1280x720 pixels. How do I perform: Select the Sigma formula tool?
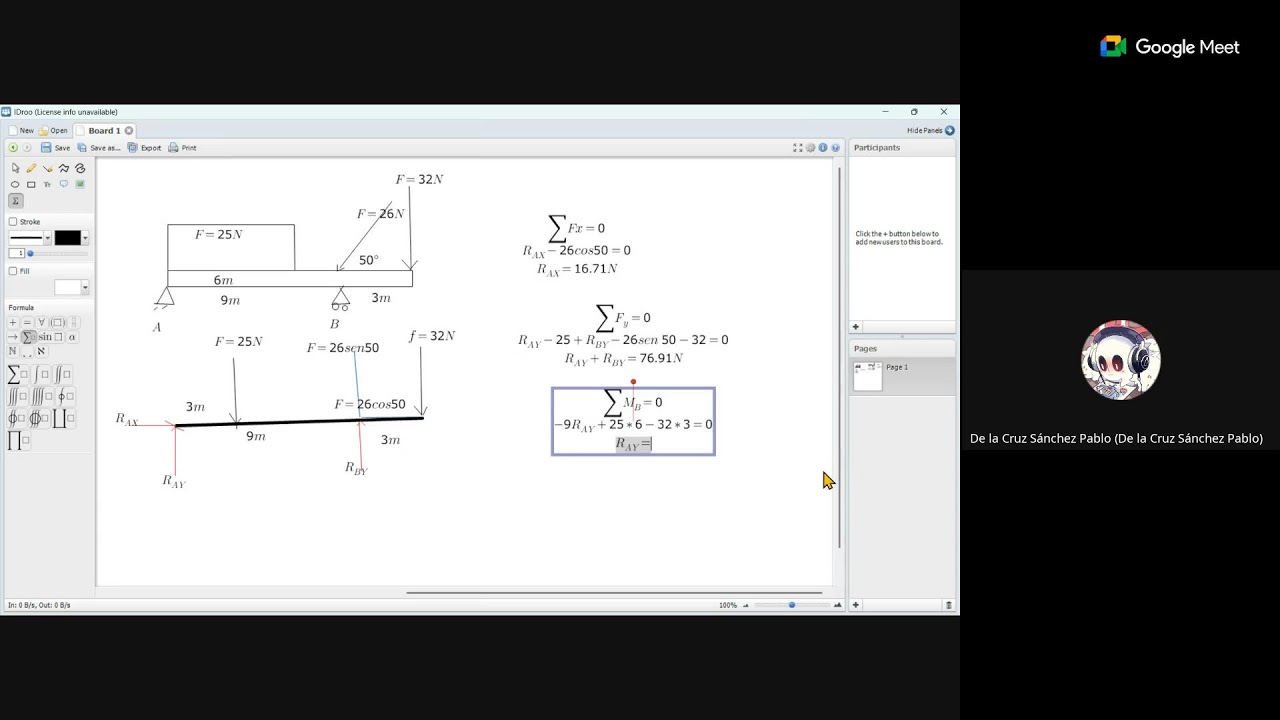click(x=15, y=201)
